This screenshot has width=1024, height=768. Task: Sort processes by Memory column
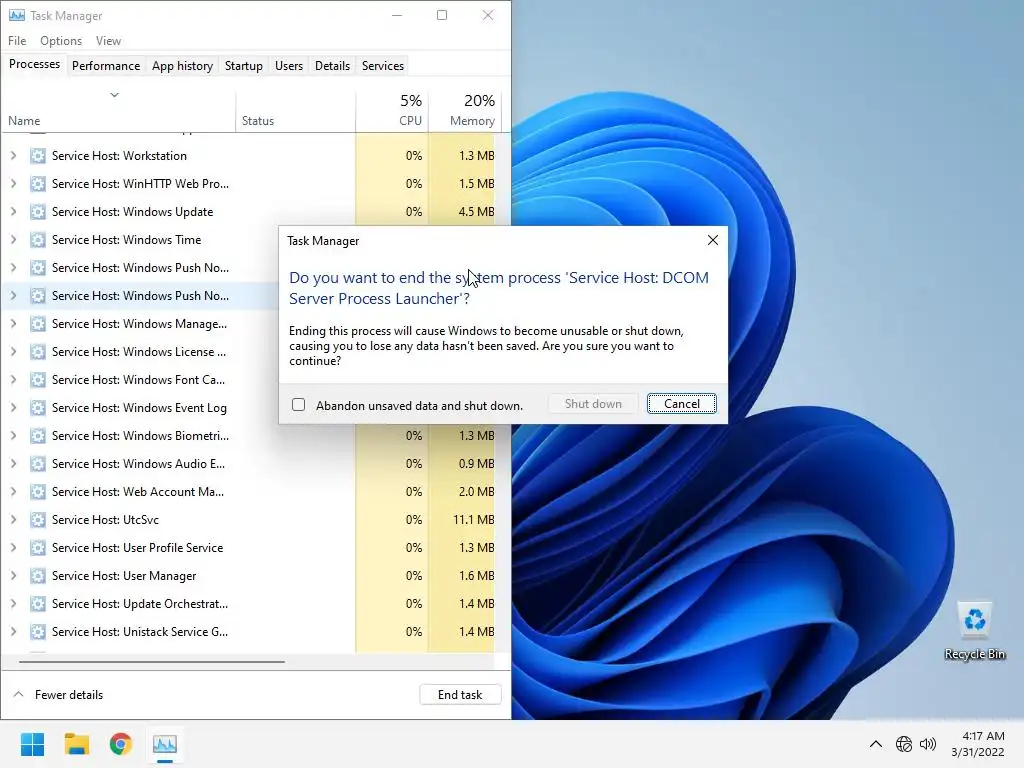pos(466,110)
